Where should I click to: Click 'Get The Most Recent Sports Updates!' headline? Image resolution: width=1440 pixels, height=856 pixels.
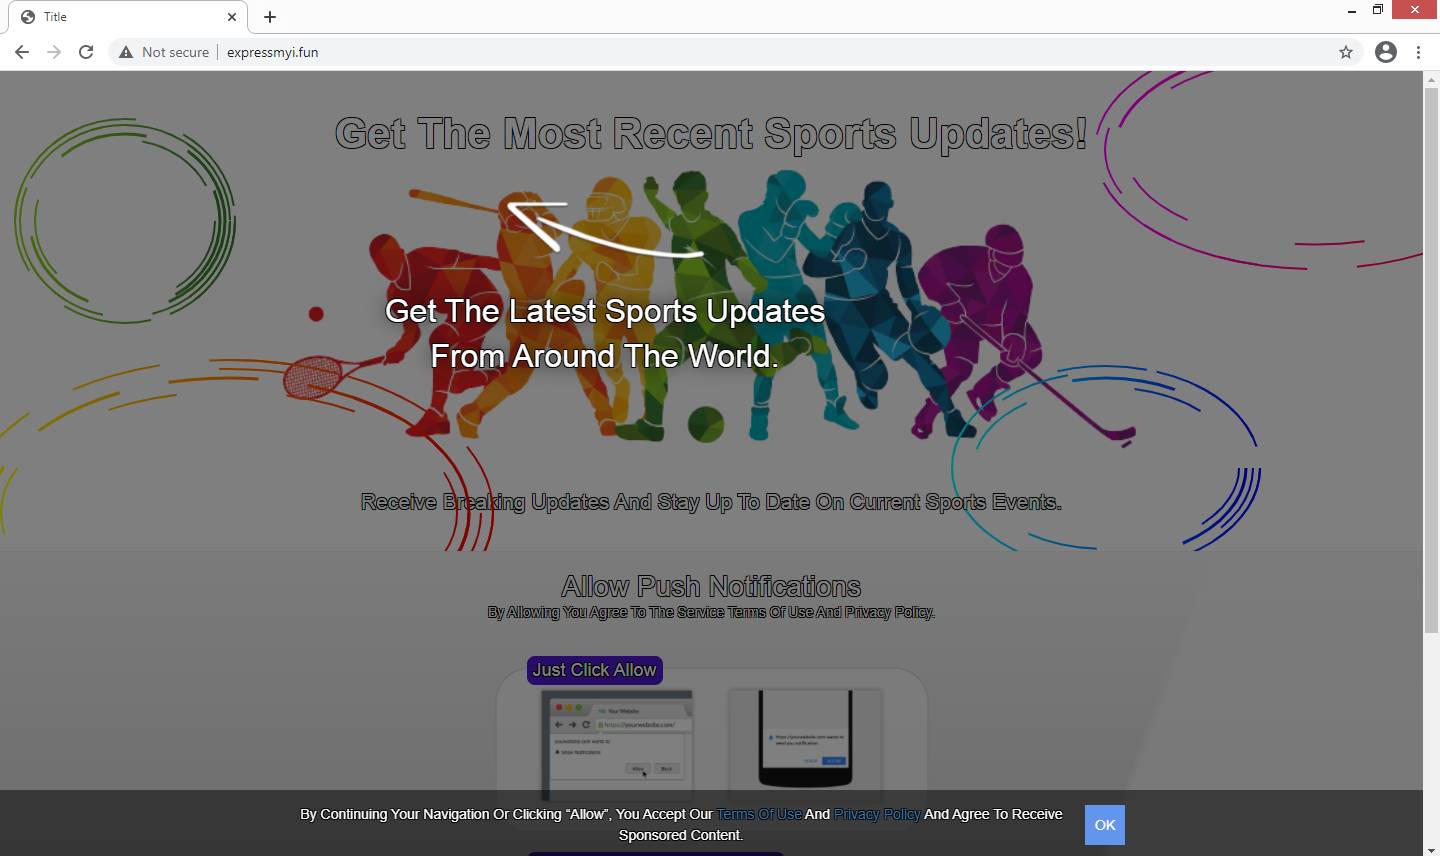coord(711,133)
